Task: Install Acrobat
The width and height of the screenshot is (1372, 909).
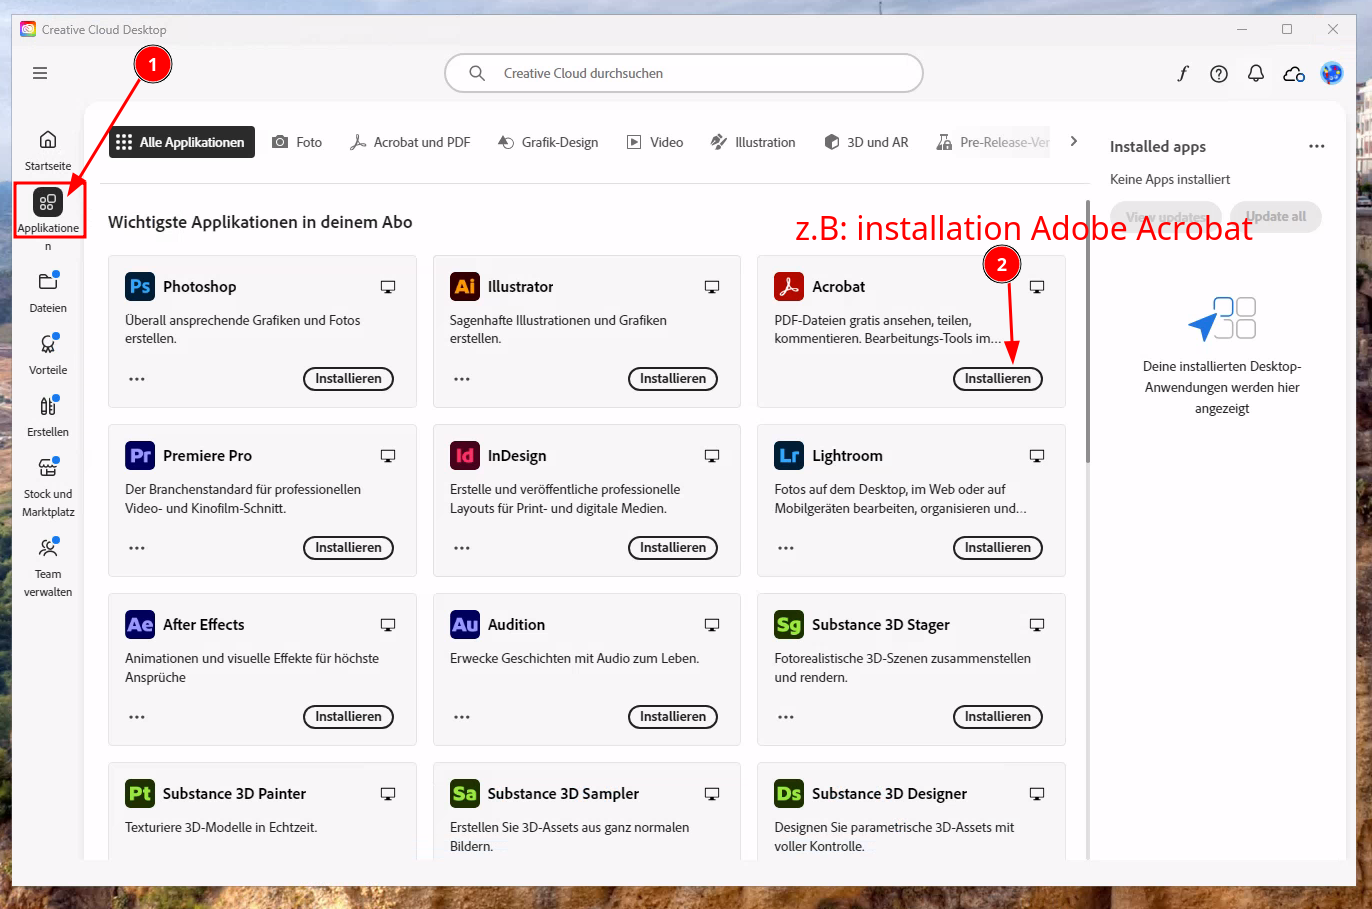Action: click(x=997, y=379)
